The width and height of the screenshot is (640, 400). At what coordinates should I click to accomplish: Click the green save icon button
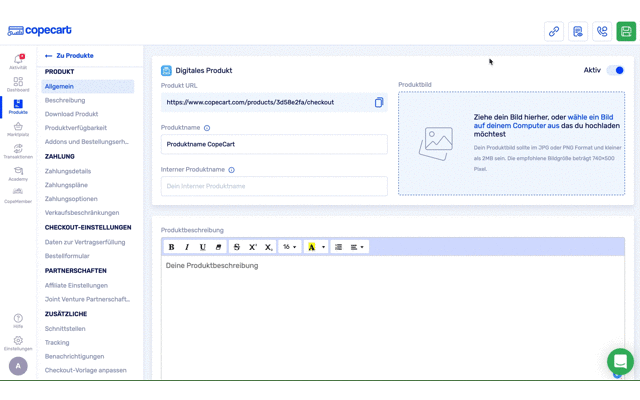626,31
